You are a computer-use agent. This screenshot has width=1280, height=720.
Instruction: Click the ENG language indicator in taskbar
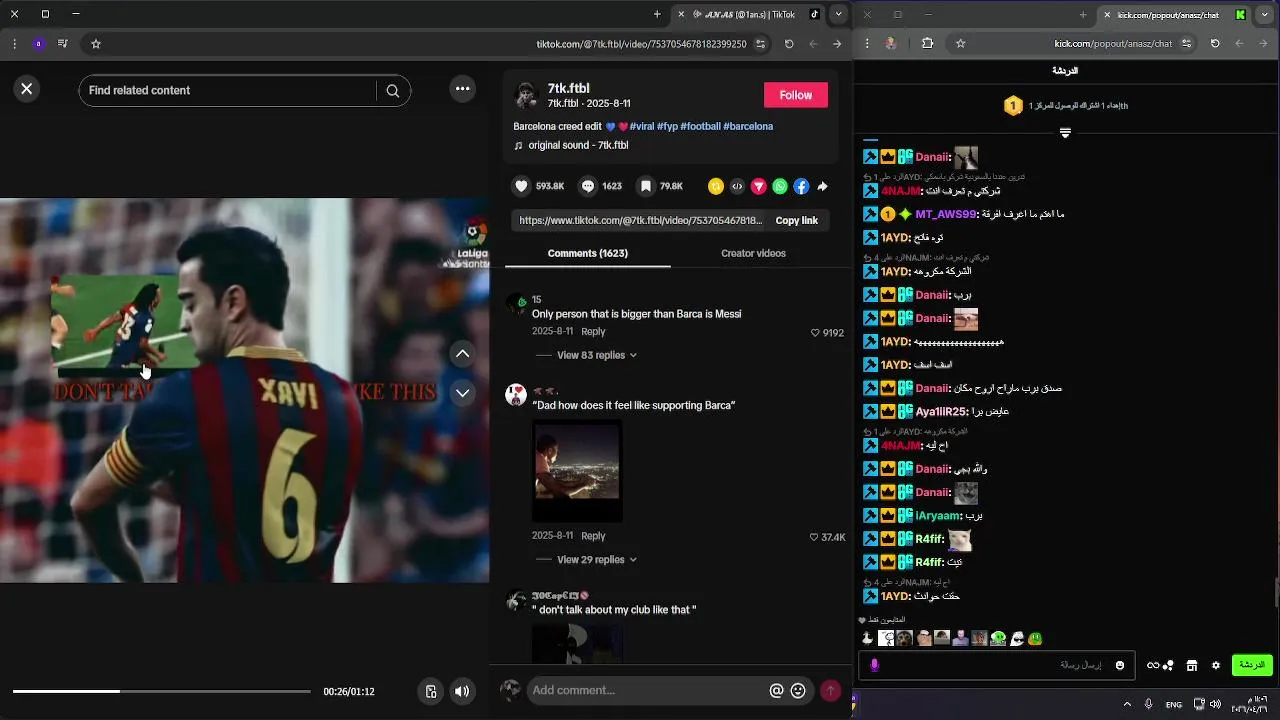tap(1174, 704)
